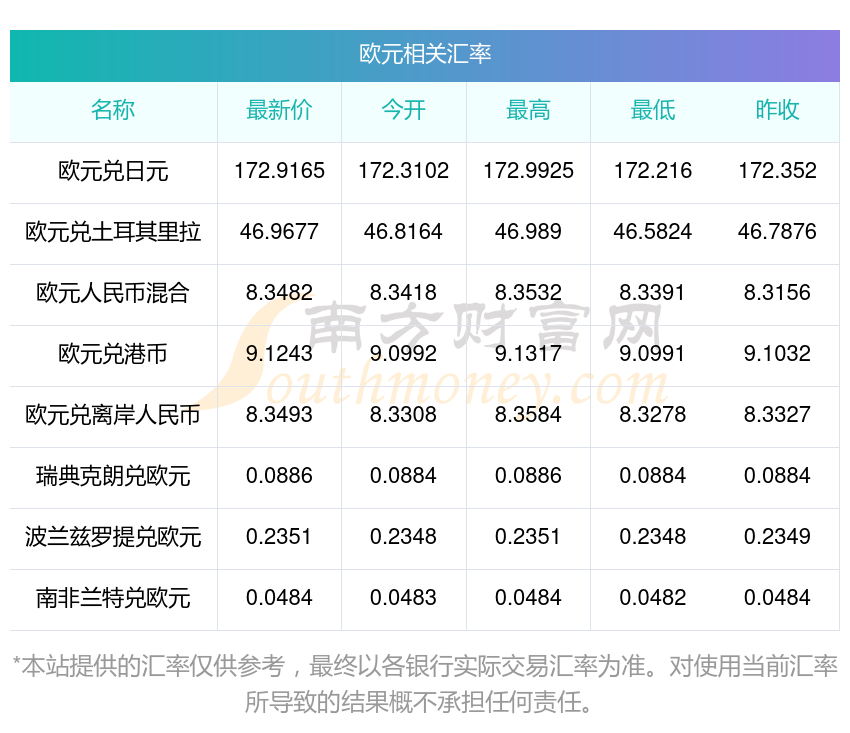The width and height of the screenshot is (850, 733).
Task: Select the value 8.3418
Action: pos(403,293)
